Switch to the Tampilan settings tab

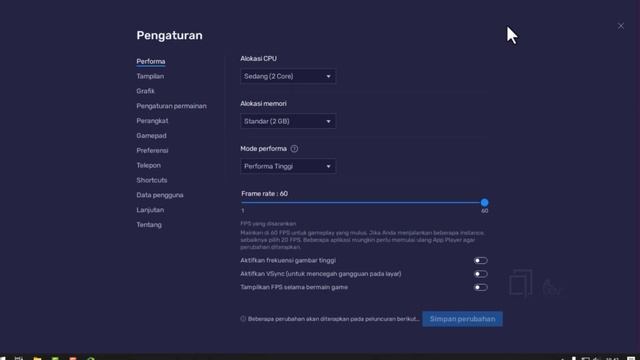[x=150, y=76]
